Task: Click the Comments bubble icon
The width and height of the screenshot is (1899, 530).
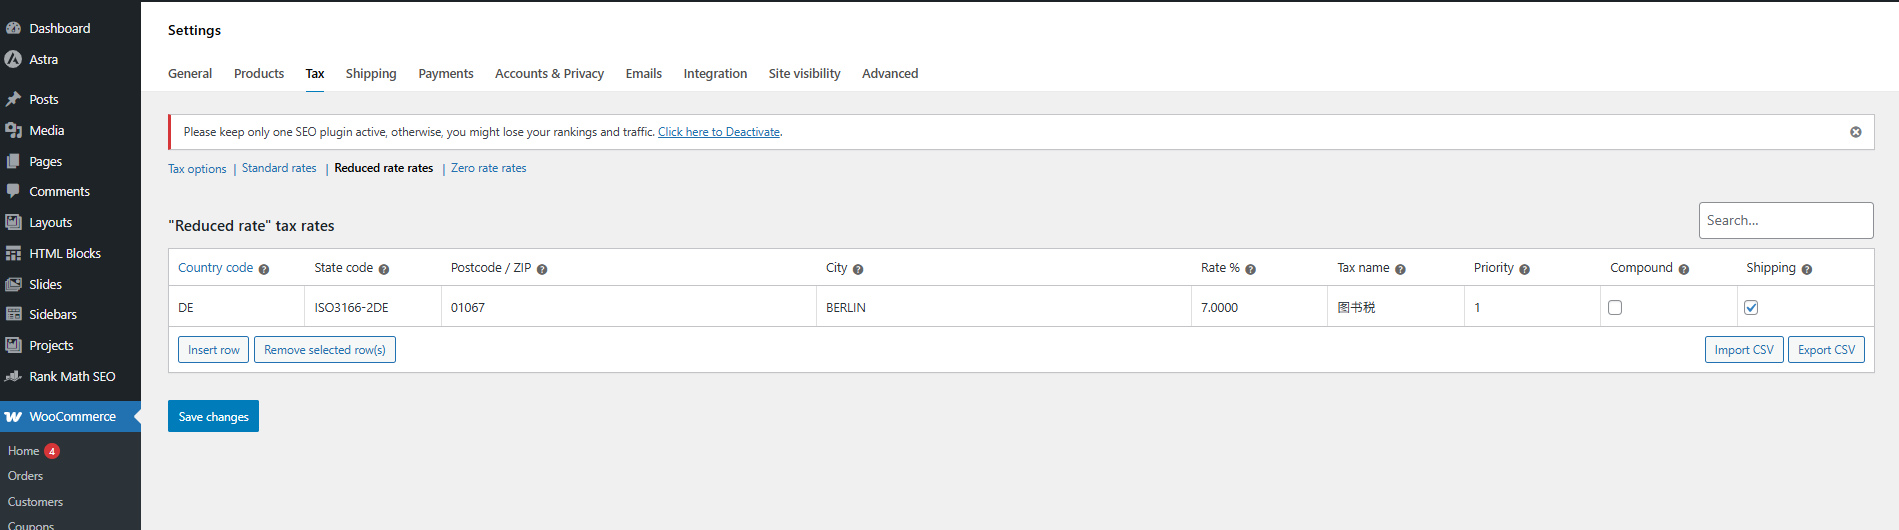Action: [13, 191]
